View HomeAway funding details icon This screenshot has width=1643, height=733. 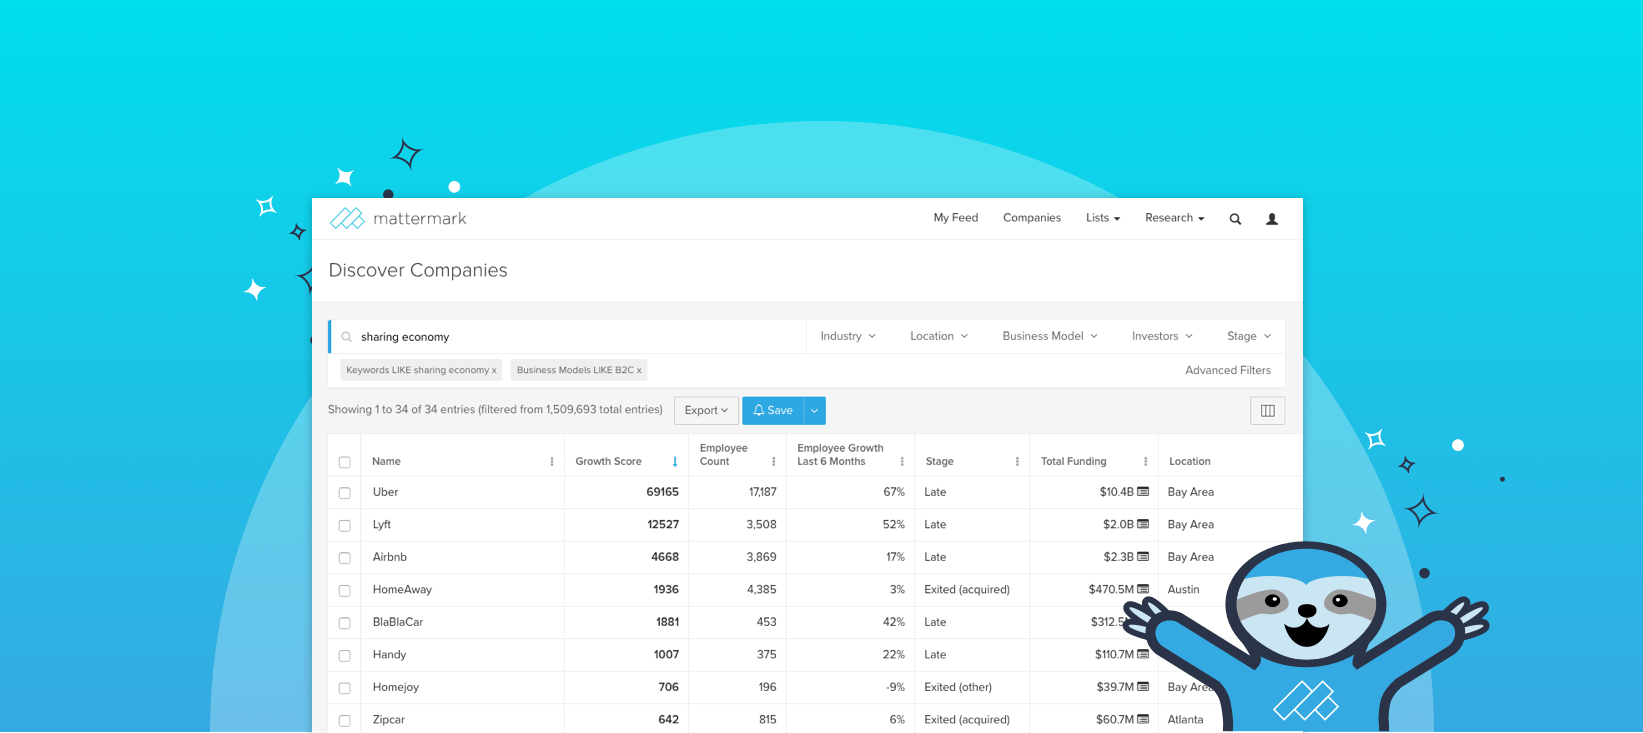point(1143,589)
